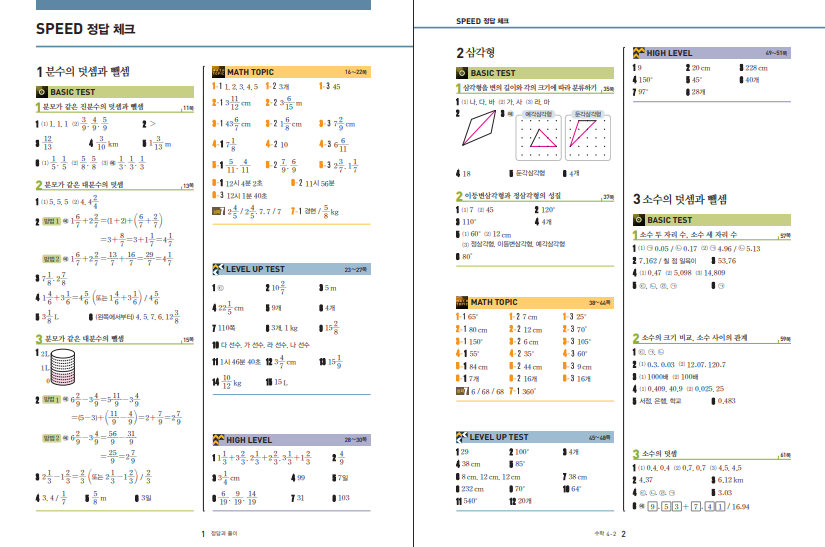This screenshot has width=825, height=547.
Task: Click the MATH TOPIC icon on right page
Action: pos(462,302)
